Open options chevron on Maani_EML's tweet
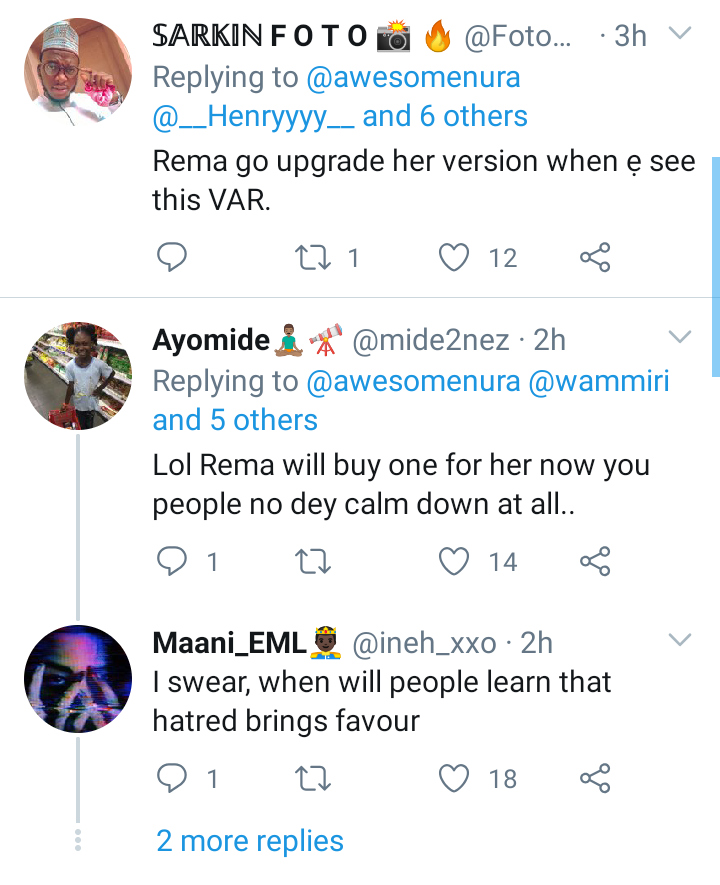Image resolution: width=720 pixels, height=885 pixels. point(680,640)
